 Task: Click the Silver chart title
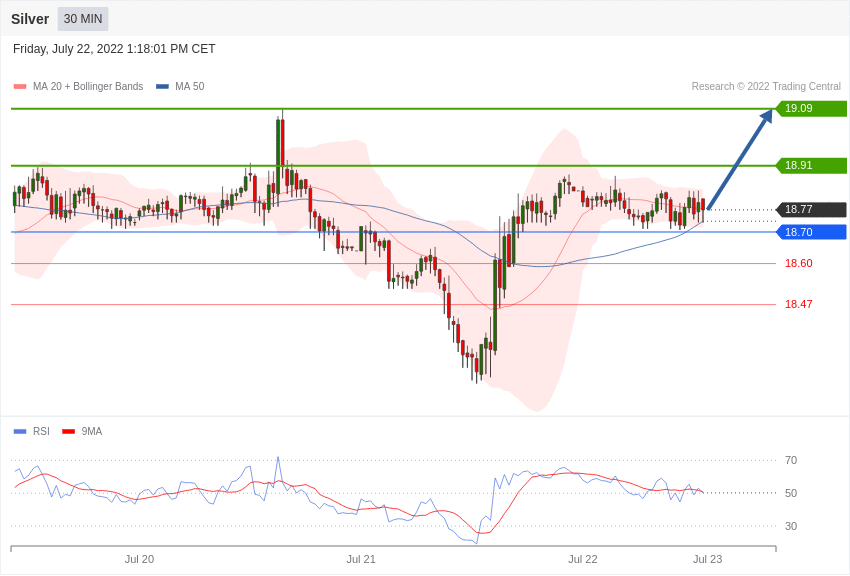click(30, 19)
